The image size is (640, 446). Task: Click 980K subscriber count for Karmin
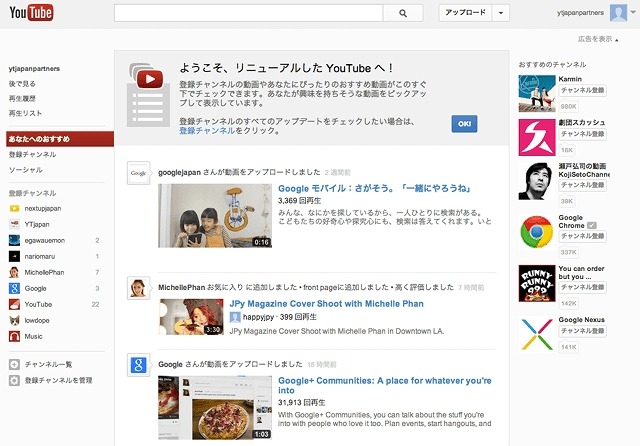click(x=569, y=107)
